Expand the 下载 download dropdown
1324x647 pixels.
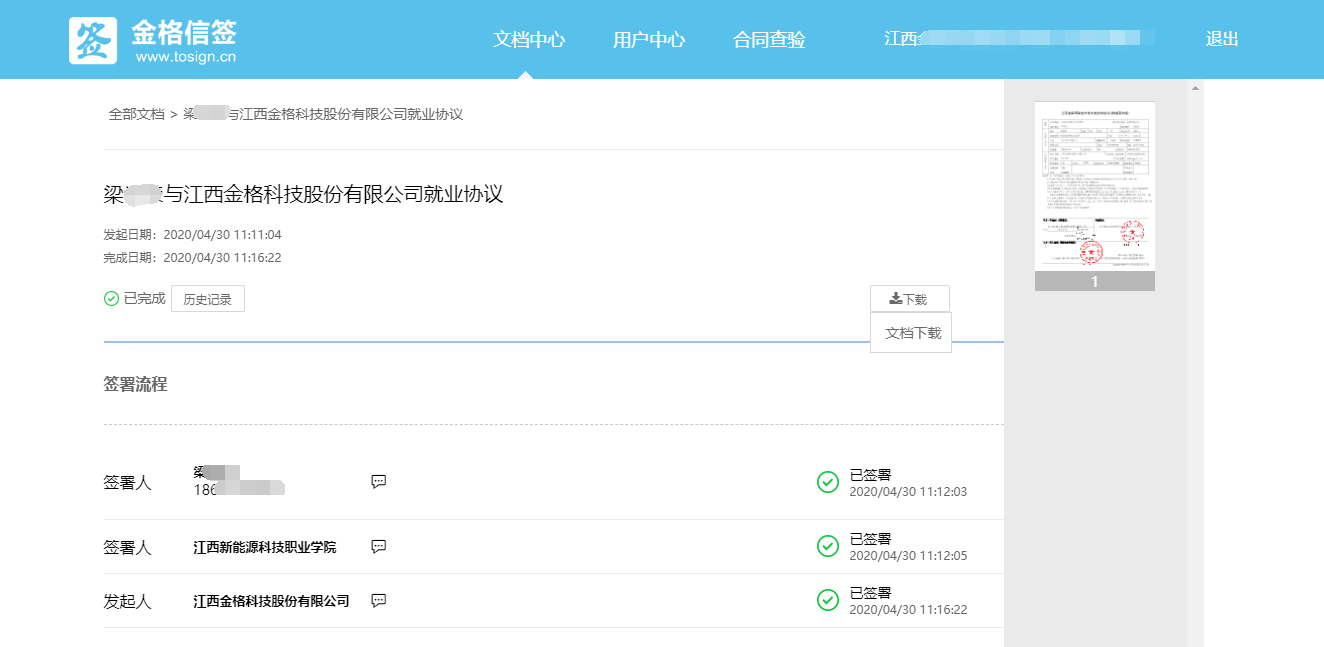909,299
